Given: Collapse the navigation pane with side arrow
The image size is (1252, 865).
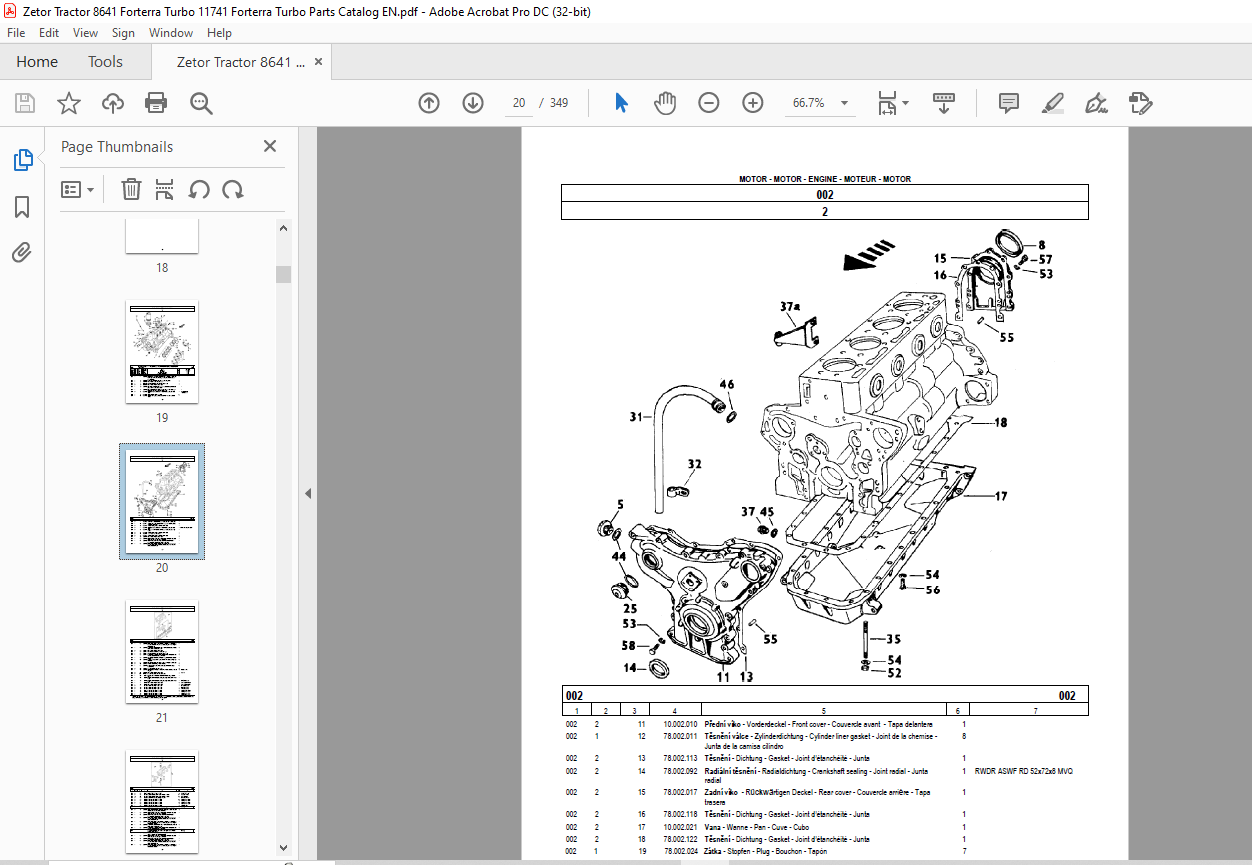Looking at the screenshot, I should (308, 493).
